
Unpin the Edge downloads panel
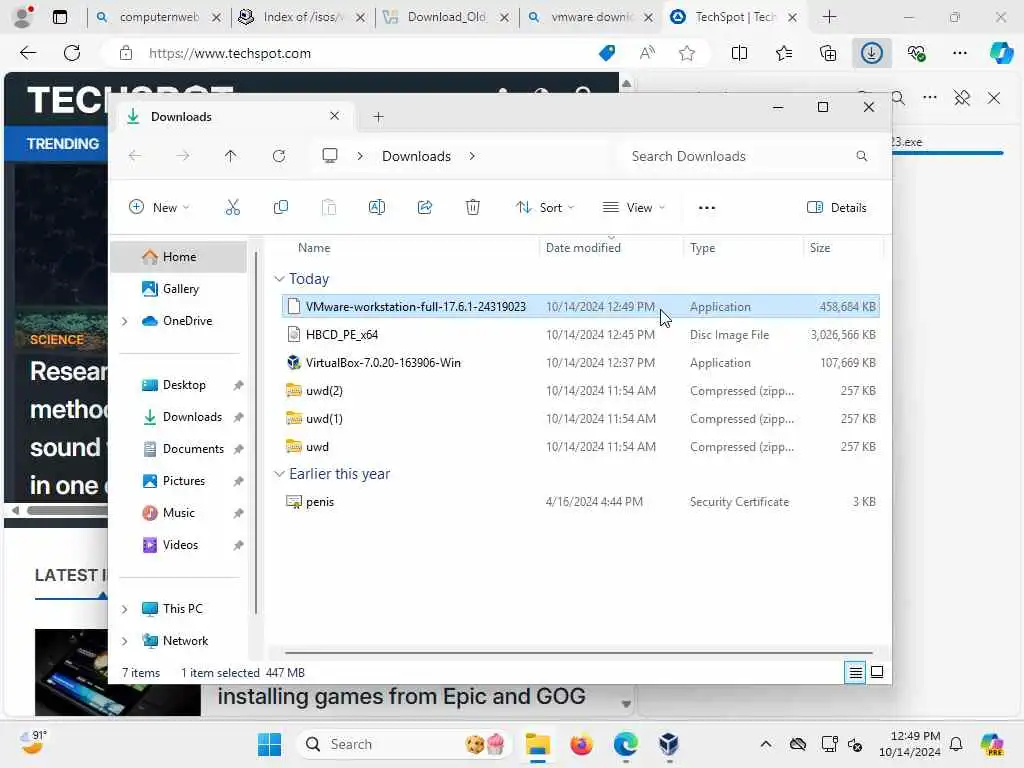click(x=961, y=99)
